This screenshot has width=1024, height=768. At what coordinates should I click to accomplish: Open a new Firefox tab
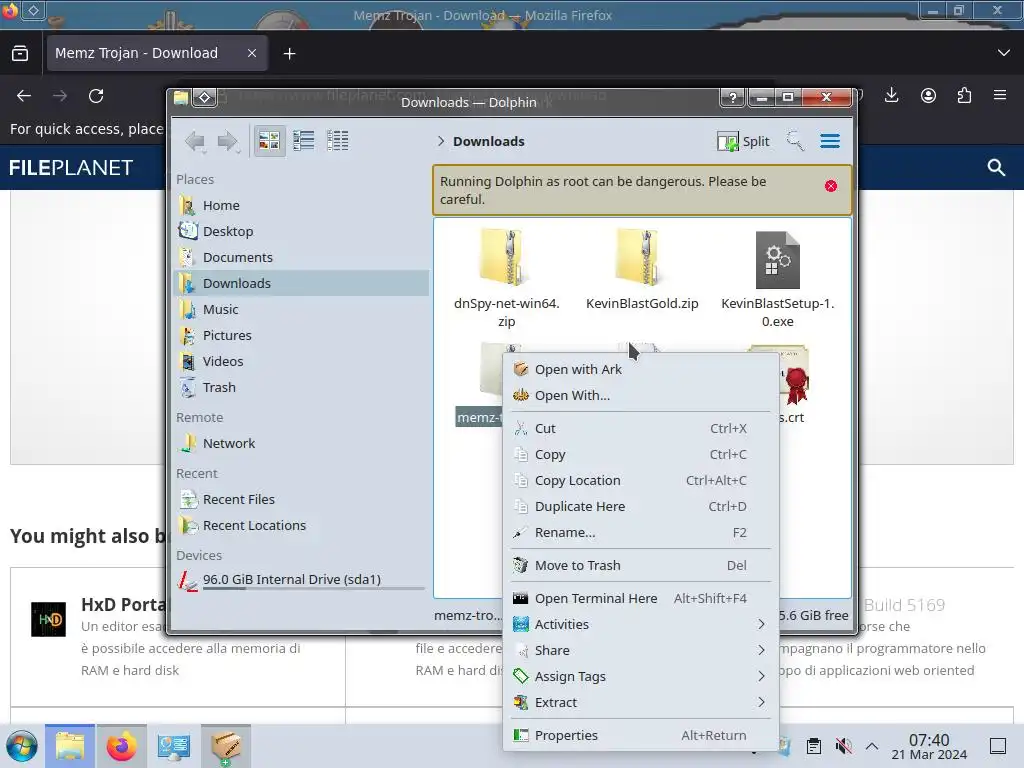click(289, 54)
